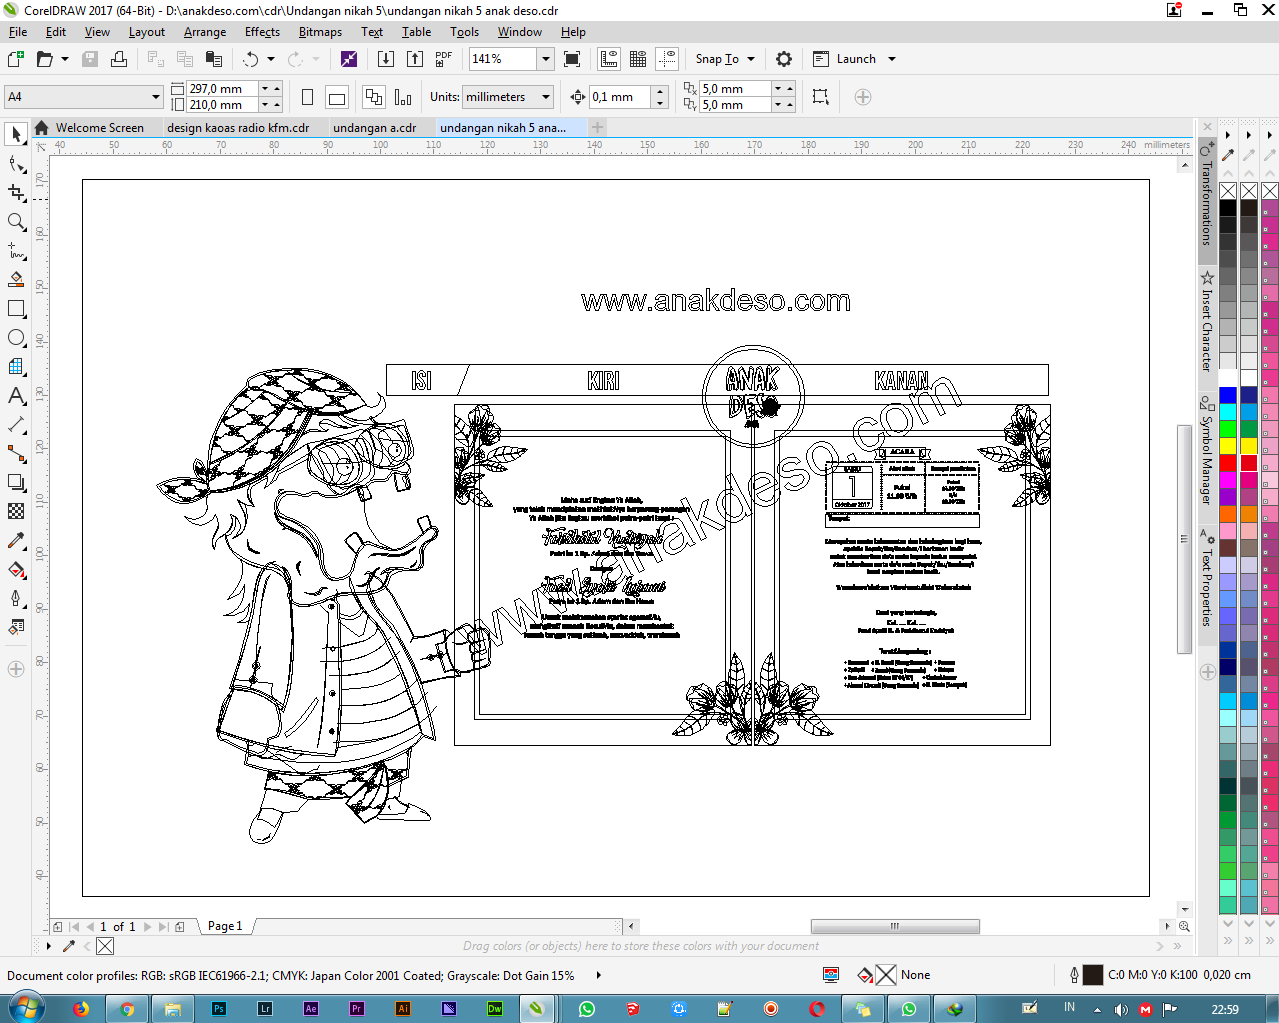Click the no-color swatch in document palette
Image resolution: width=1279 pixels, height=1023 pixels.
(x=105, y=946)
